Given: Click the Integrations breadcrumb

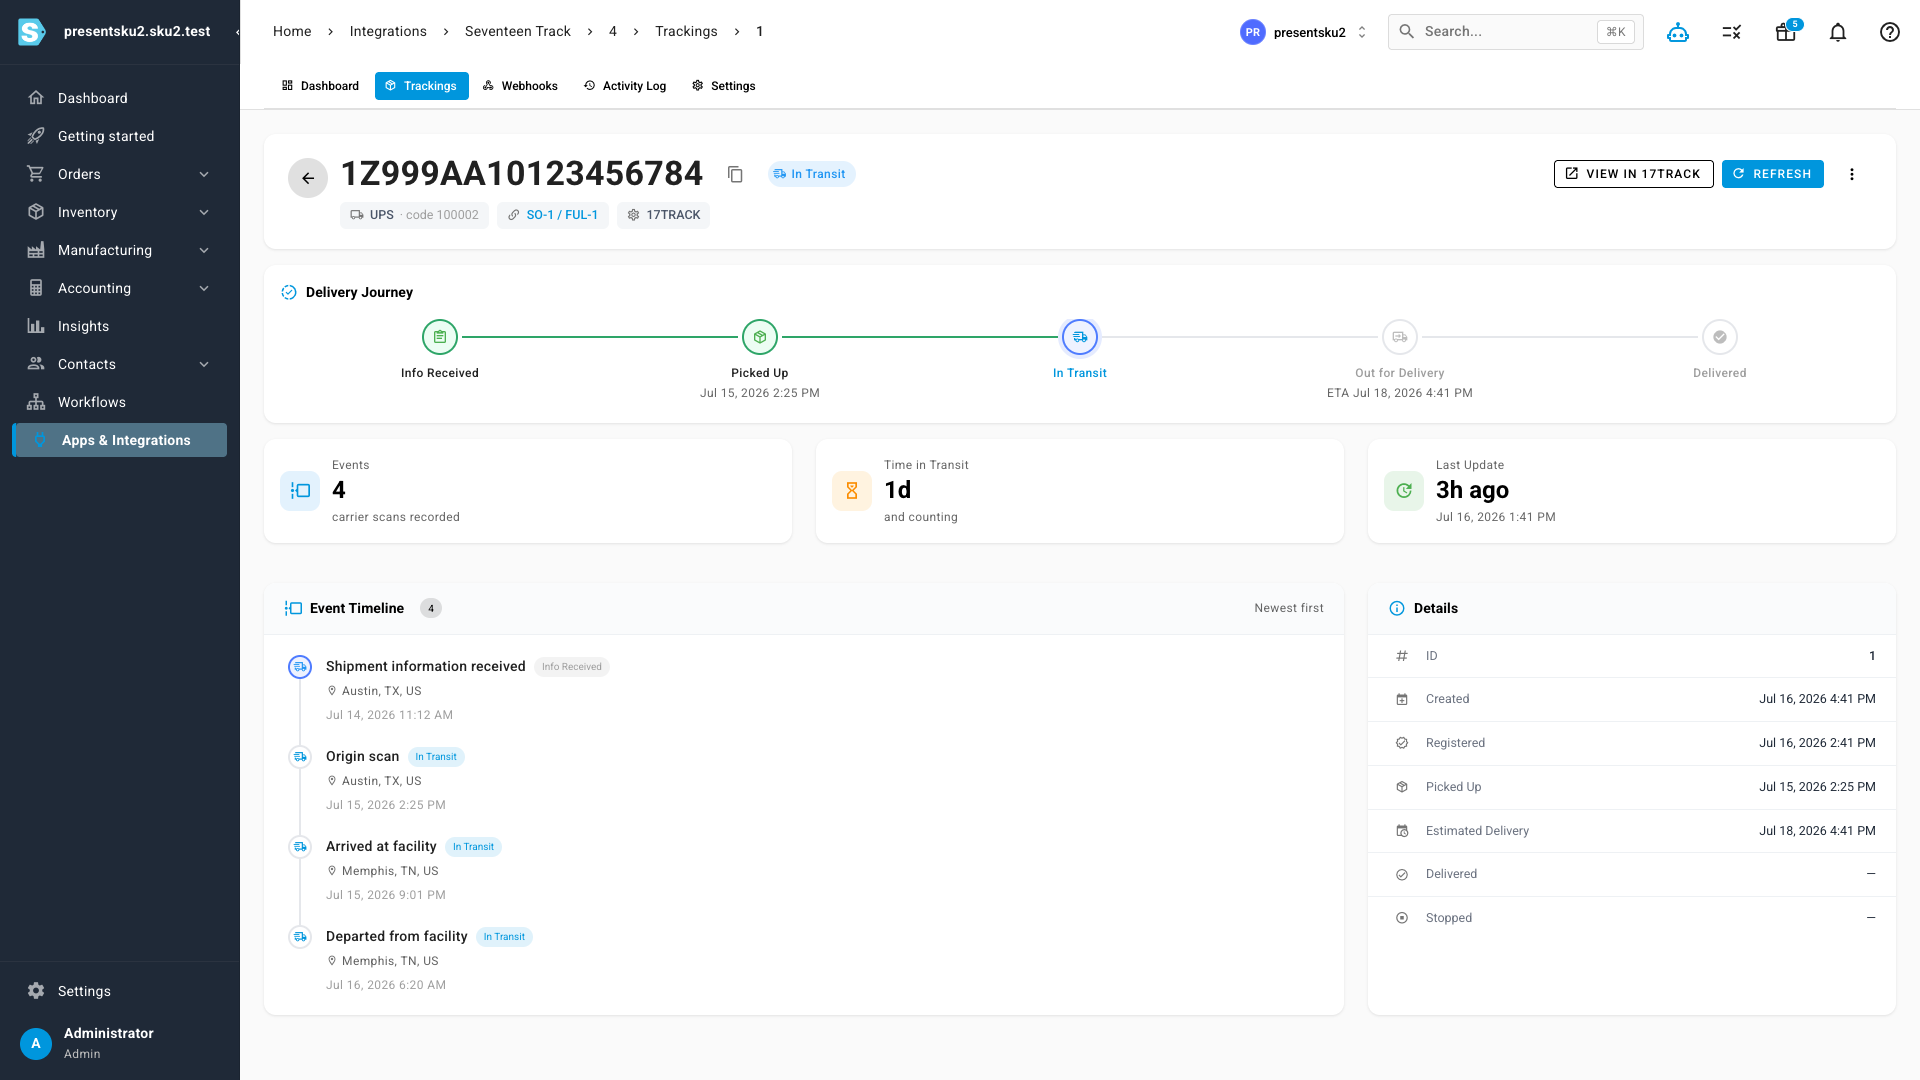Looking at the screenshot, I should pos(388,31).
